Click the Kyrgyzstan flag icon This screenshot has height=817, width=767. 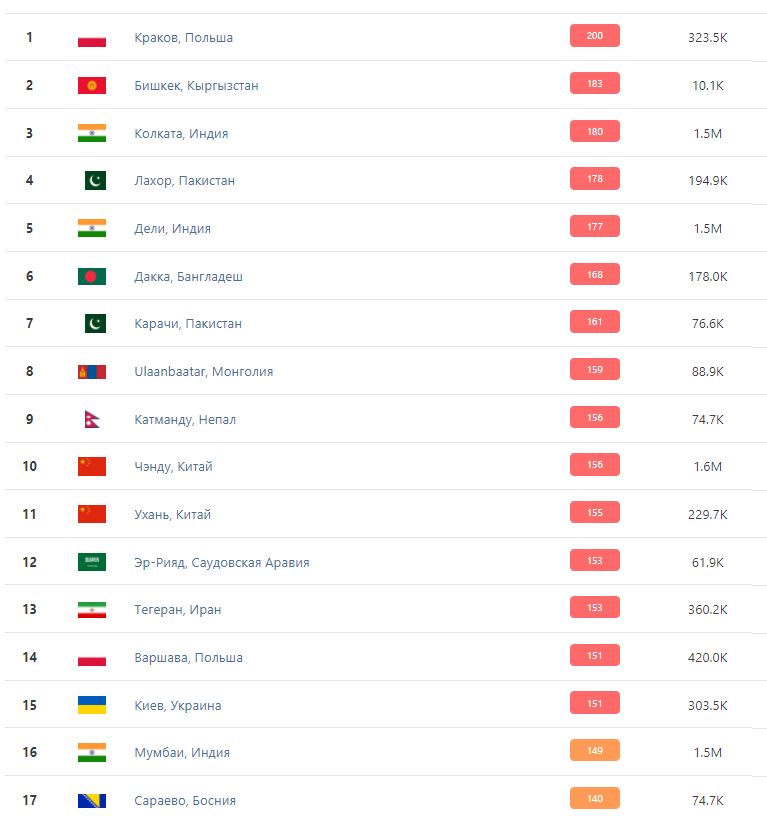pos(92,86)
